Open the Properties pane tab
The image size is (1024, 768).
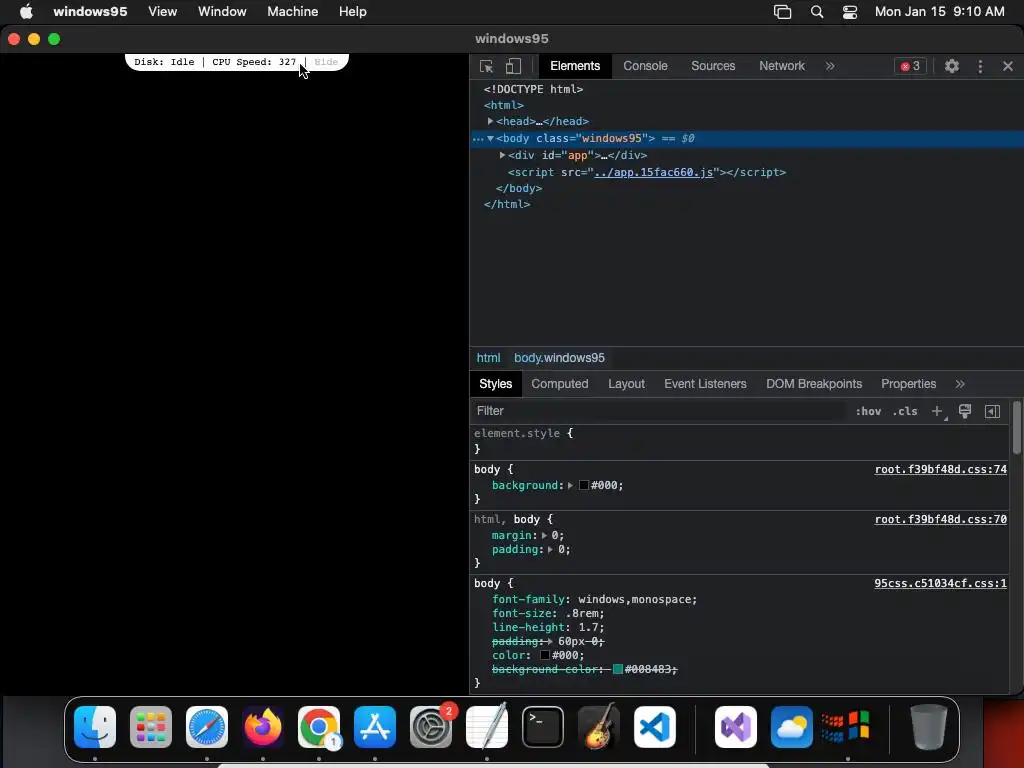point(908,384)
